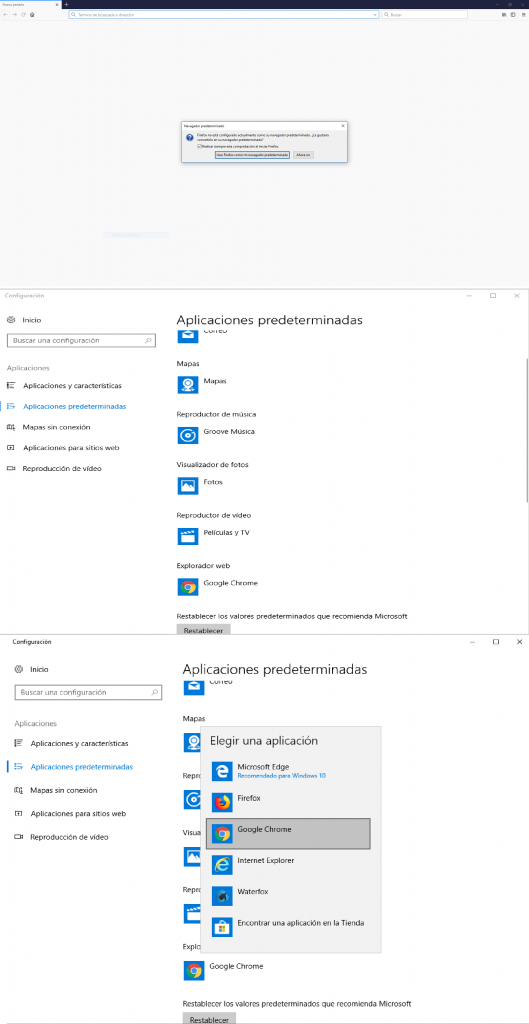Use Firefox as my default browser button
Image resolution: width=529 pixels, height=1024 pixels.
coord(252,155)
